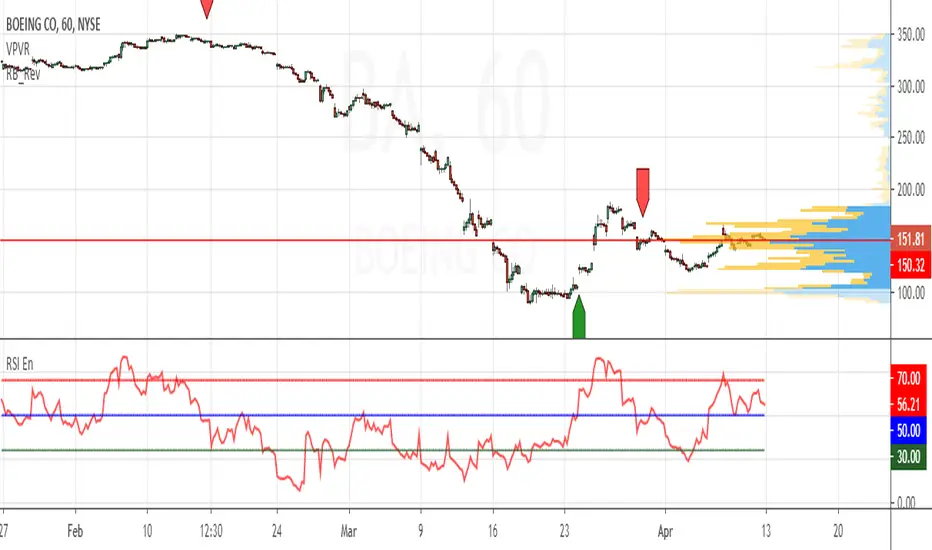Click the Mar date on time axis
The width and height of the screenshot is (932, 550).
(x=348, y=531)
